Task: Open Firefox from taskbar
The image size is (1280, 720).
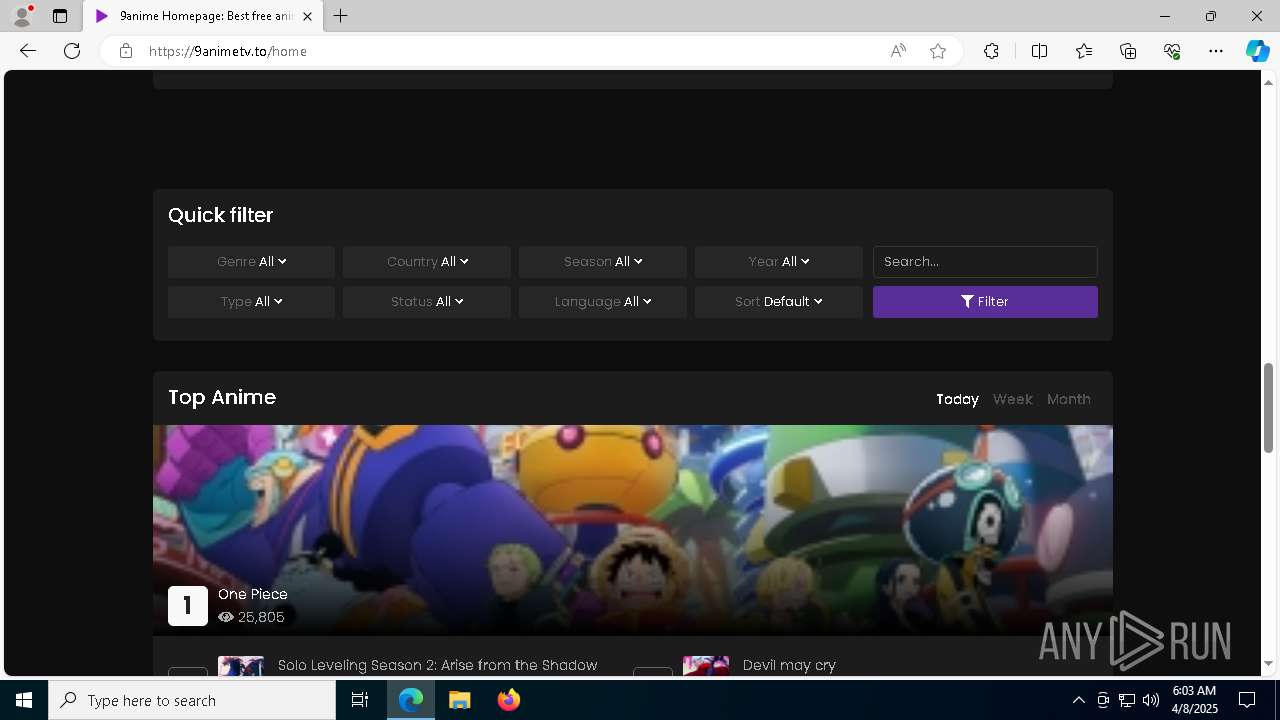Action: pyautogui.click(x=508, y=700)
